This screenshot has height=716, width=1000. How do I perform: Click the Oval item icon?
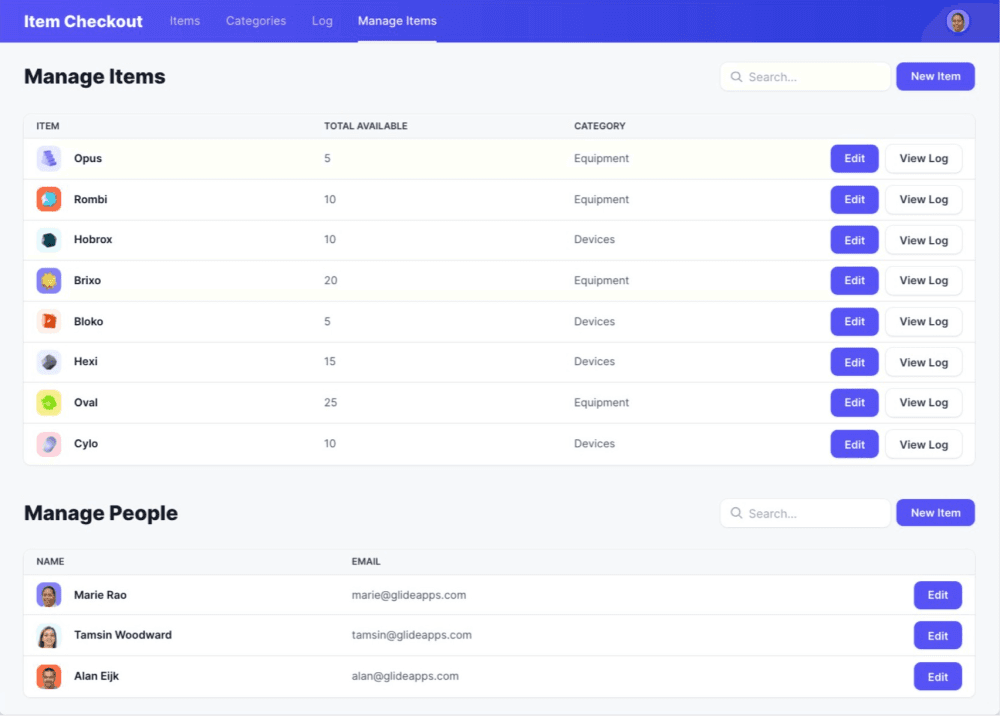48,403
